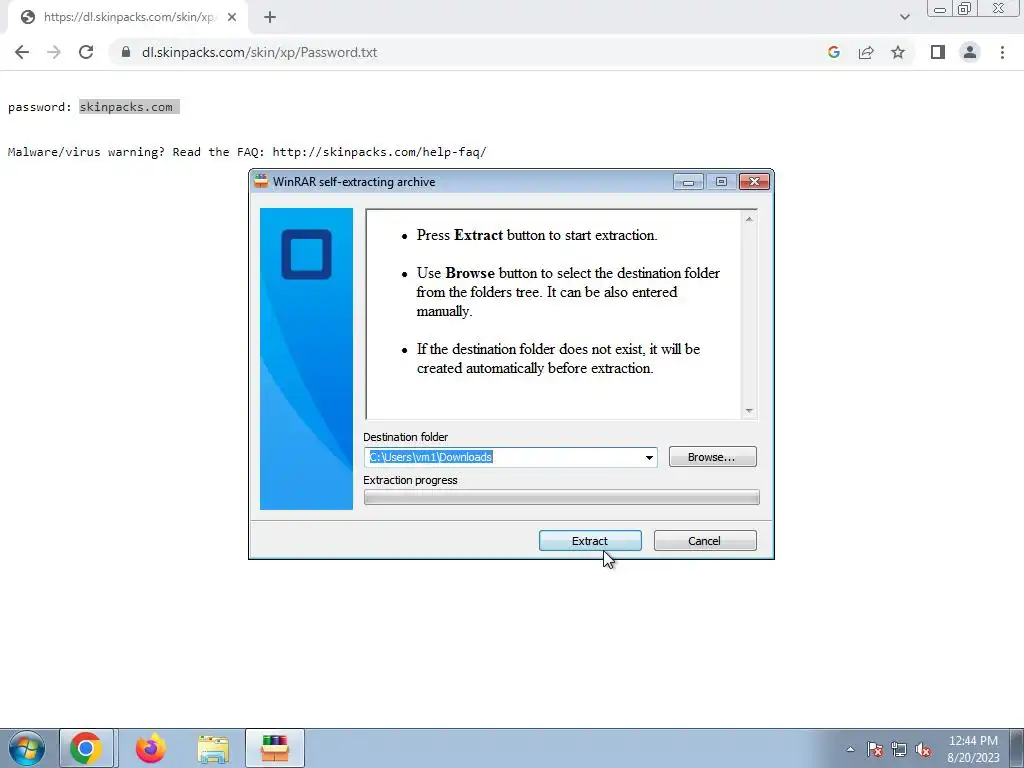Viewport: 1024px width, 768px height.
Task: Restore down the Chrome window
Action: point(964,9)
